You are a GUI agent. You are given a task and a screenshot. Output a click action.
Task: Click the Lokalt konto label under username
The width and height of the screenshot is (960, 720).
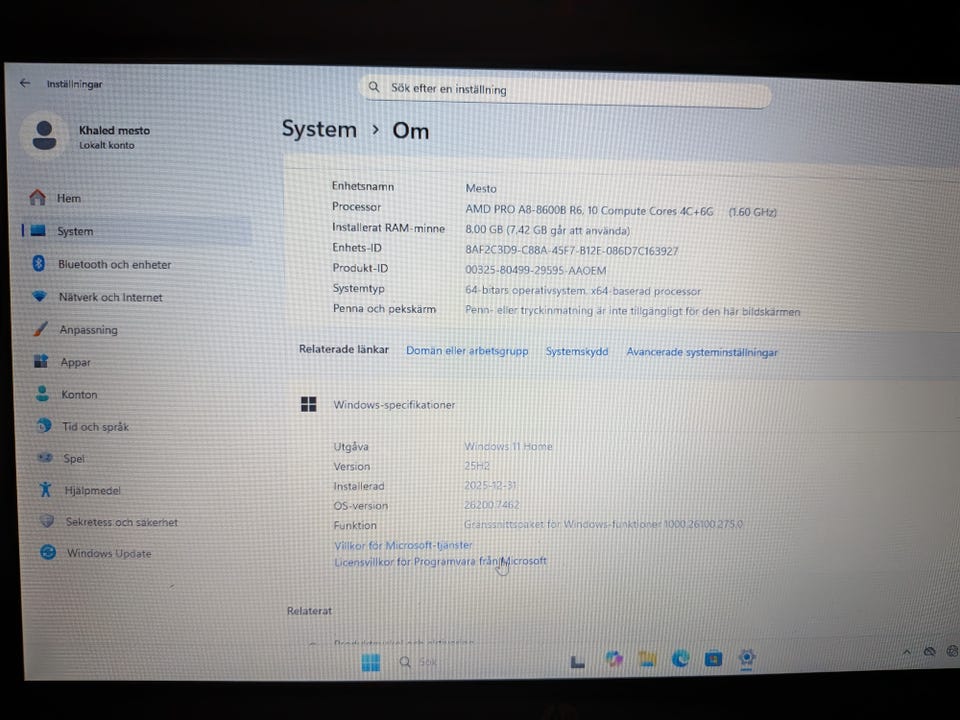(107, 145)
